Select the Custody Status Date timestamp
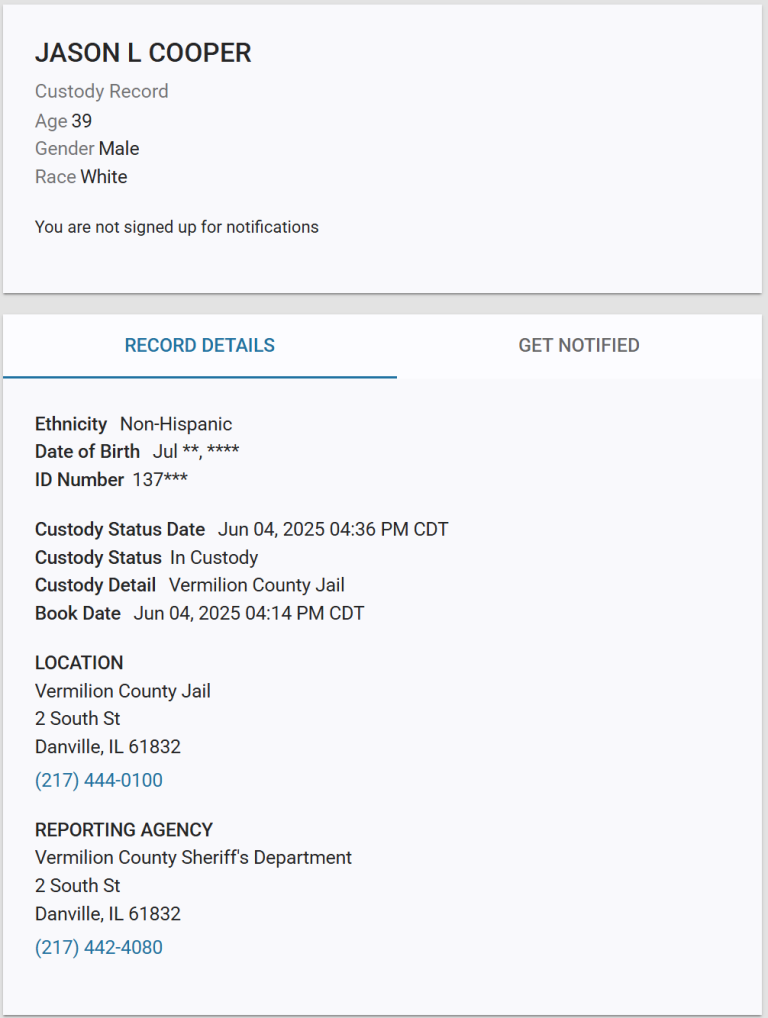The height and width of the screenshot is (1018, 768). coord(333,529)
